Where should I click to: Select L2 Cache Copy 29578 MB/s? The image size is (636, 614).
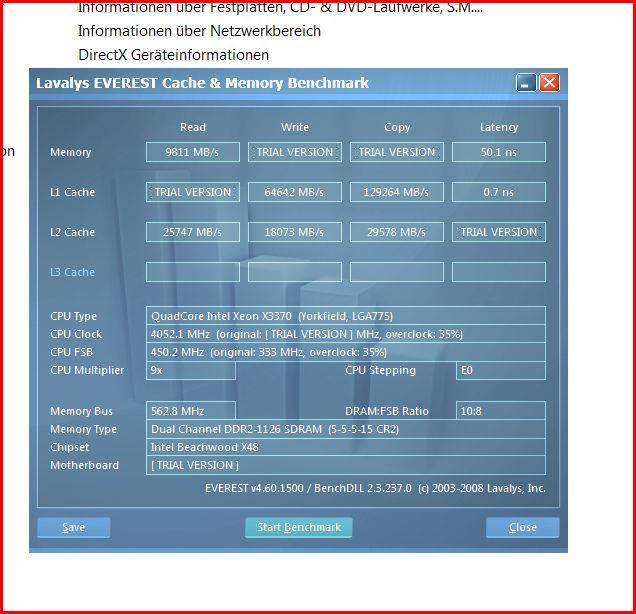[x=397, y=232]
